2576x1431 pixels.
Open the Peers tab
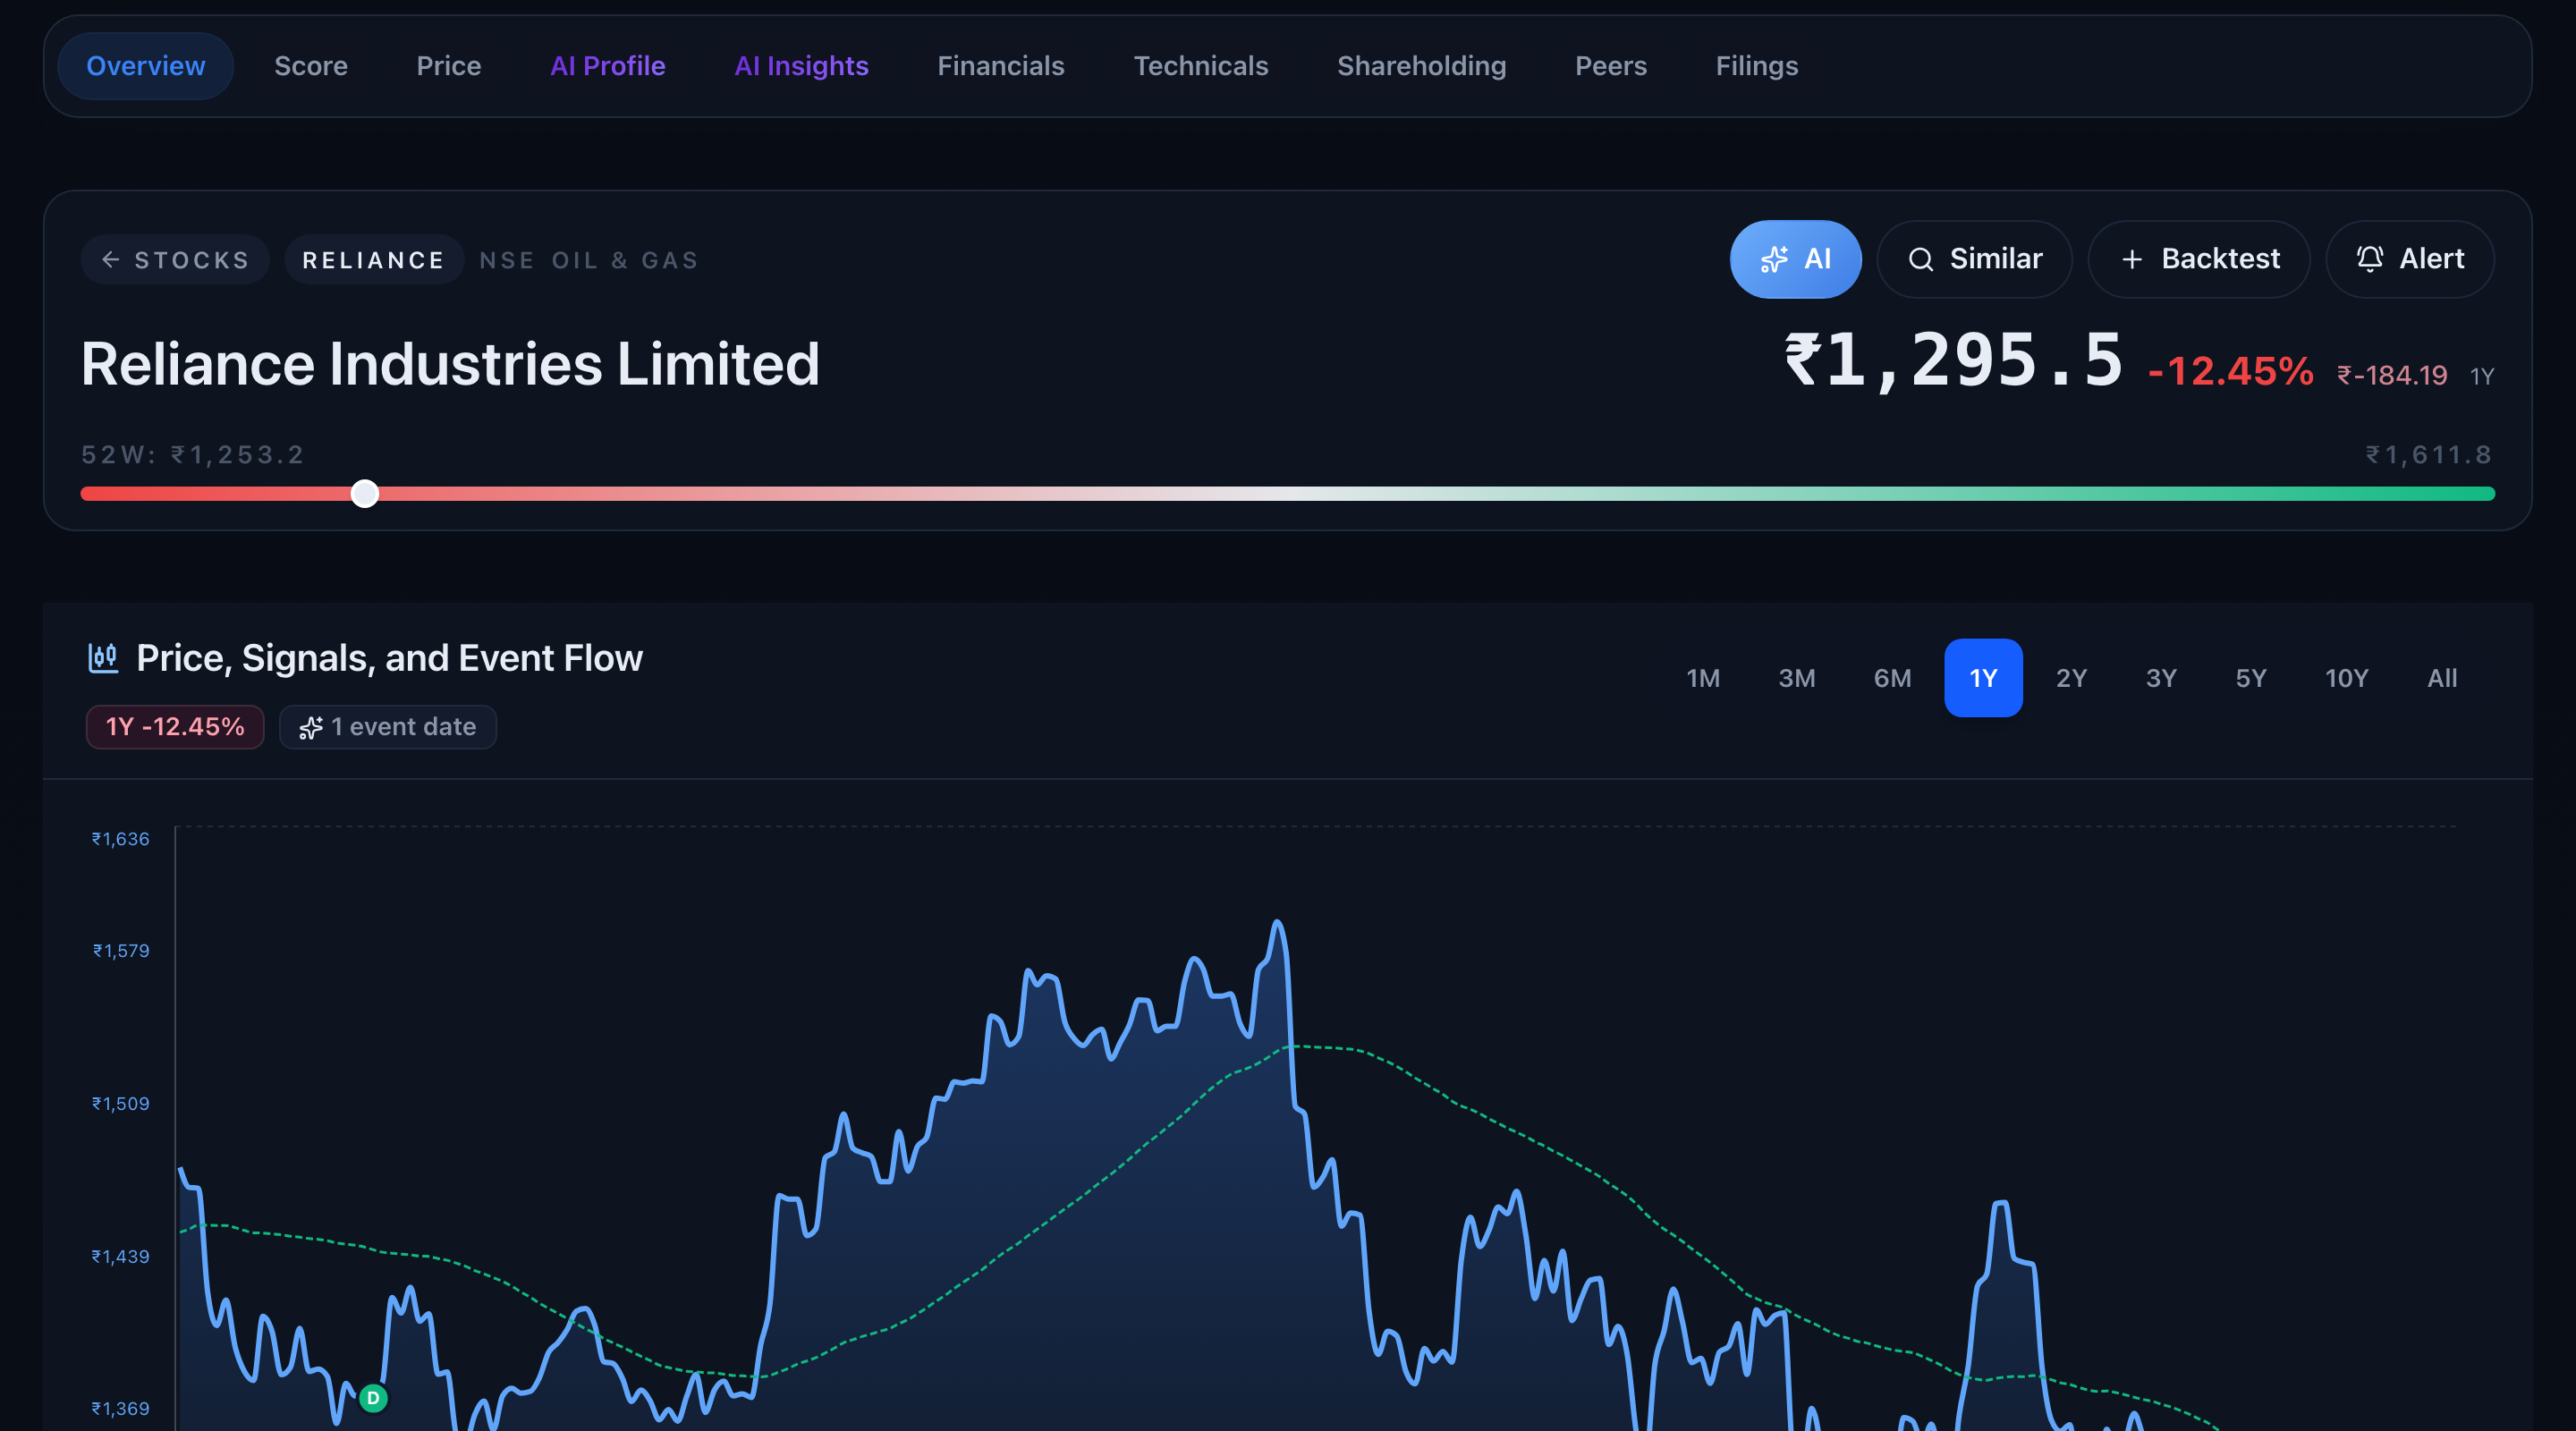1611,66
